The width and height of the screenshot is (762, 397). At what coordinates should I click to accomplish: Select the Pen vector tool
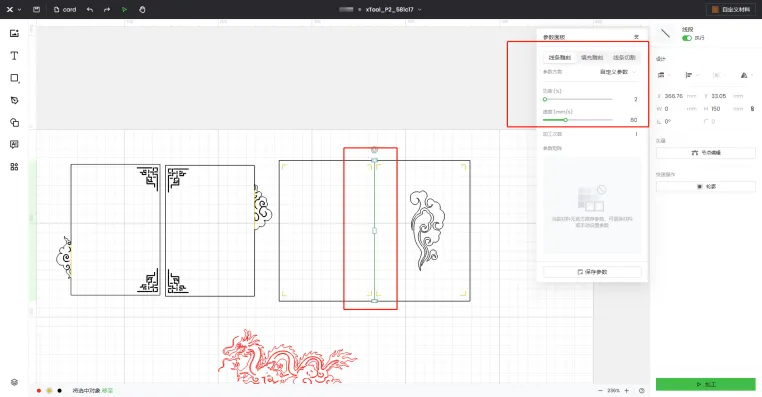14,100
